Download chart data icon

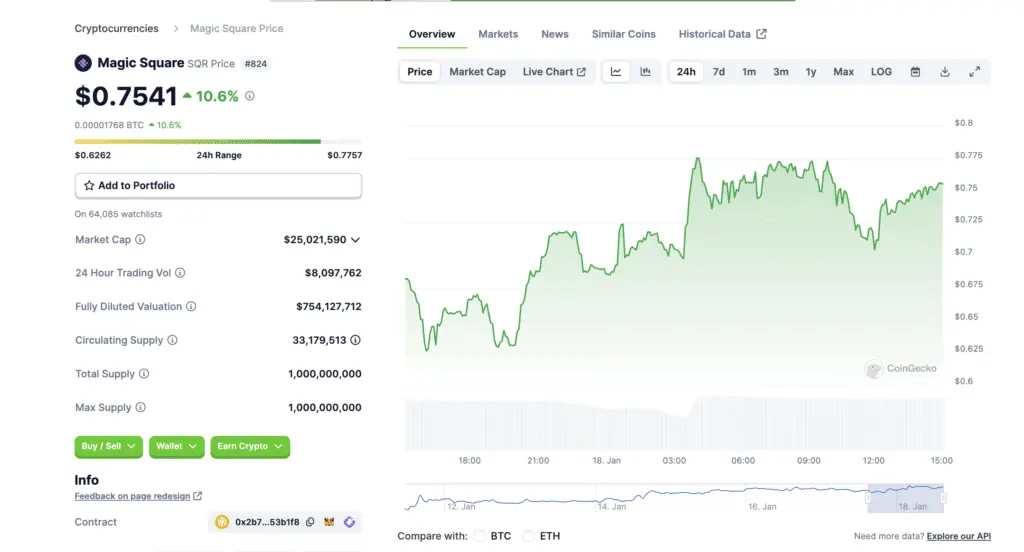click(945, 72)
